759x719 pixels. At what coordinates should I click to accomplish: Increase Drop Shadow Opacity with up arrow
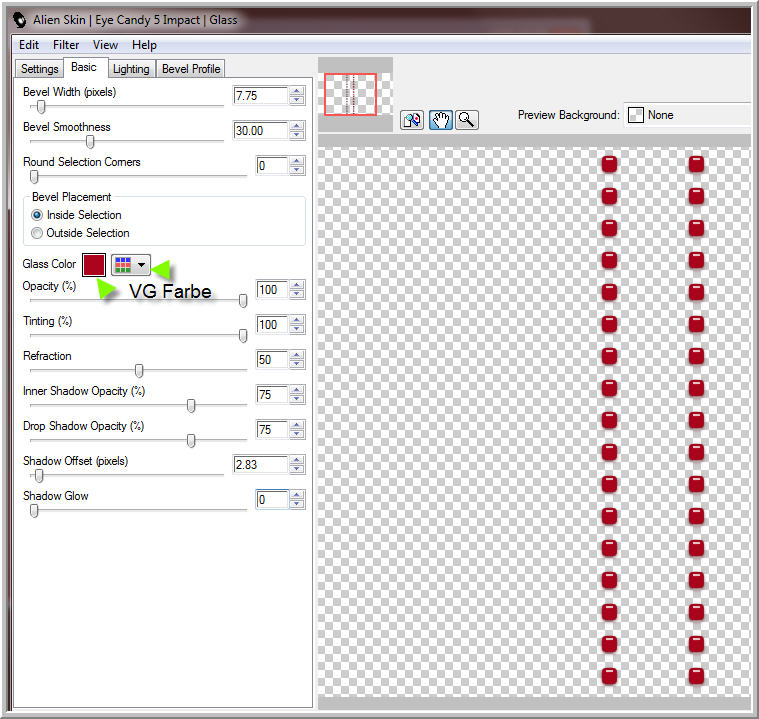297,425
